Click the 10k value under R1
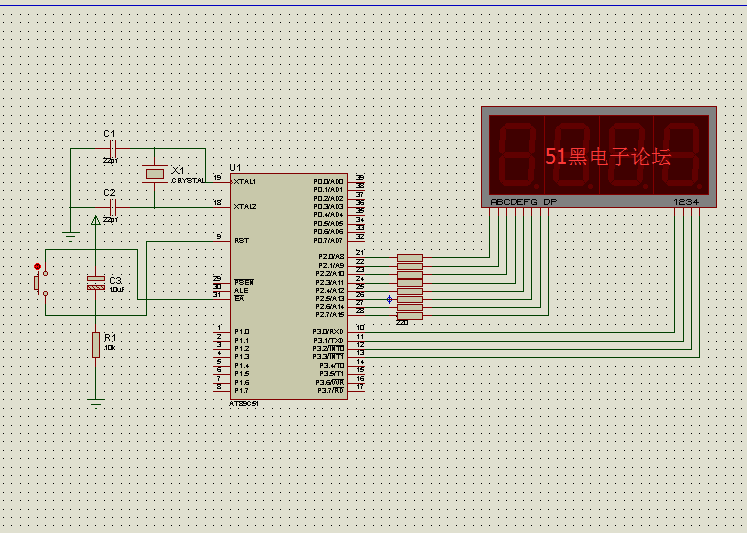The width and height of the screenshot is (747, 533). [109, 348]
